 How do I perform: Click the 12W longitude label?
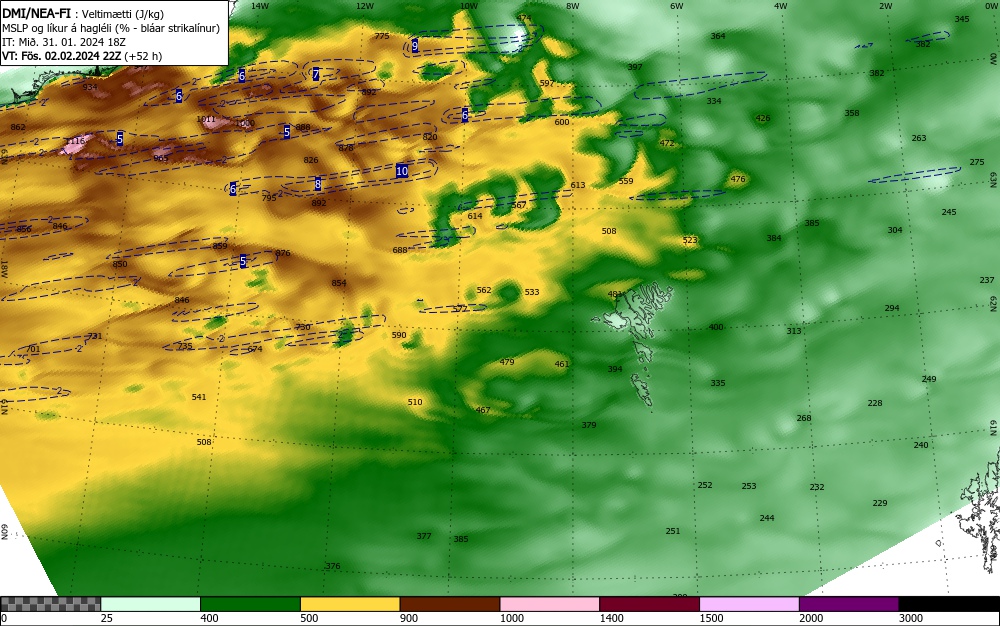(x=364, y=6)
